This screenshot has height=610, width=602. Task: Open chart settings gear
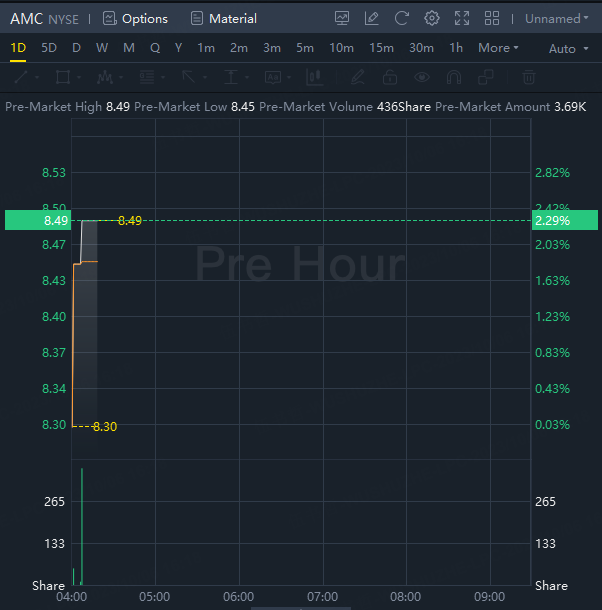[x=432, y=18]
